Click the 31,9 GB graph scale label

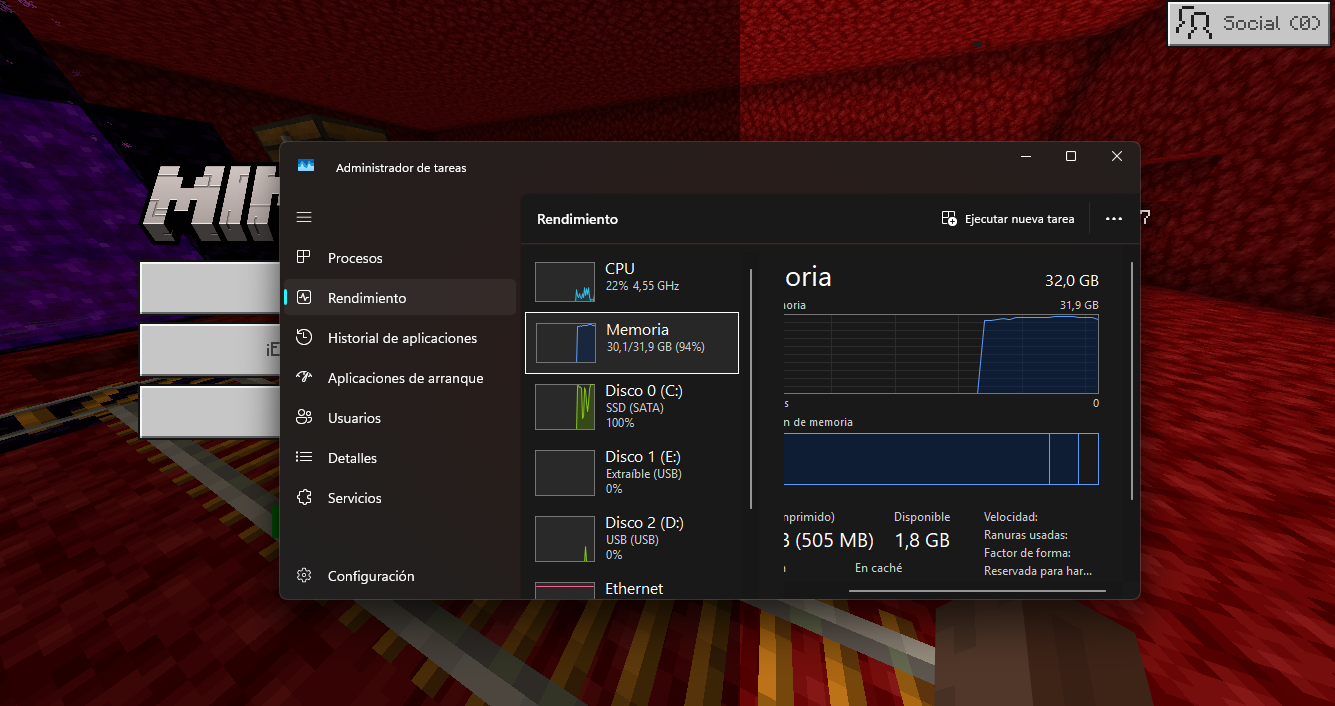tap(1079, 305)
